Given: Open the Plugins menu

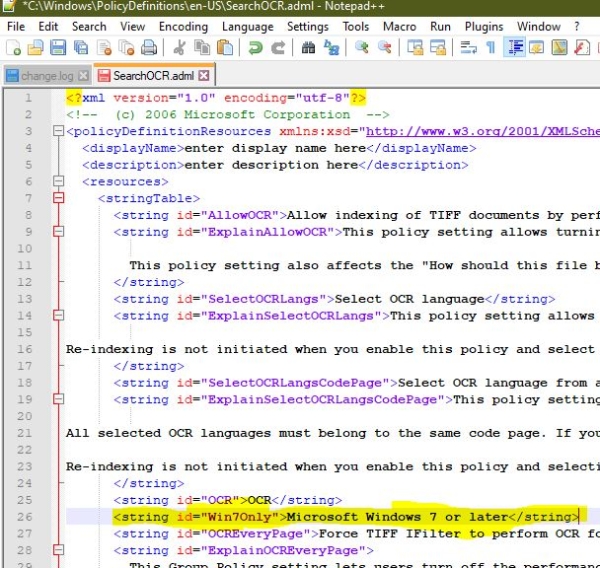Looking at the screenshot, I should pos(484,26).
